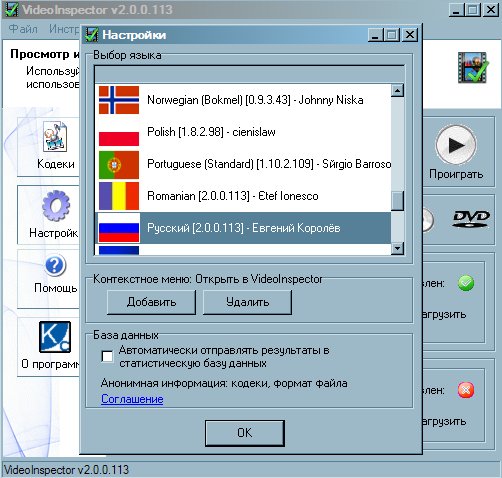Click the status bar VideoInspector v2.0.0.113 text
The width and height of the screenshot is (502, 478).
[x=67, y=470]
